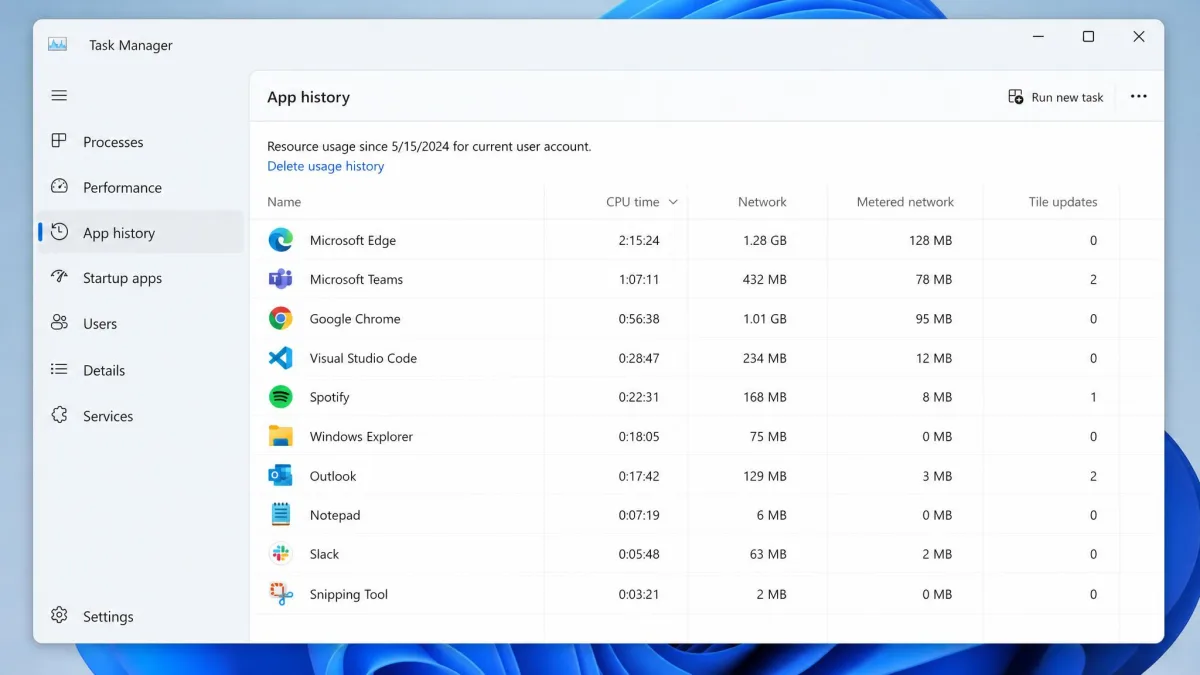Image resolution: width=1200 pixels, height=675 pixels.
Task: Click the Processes sidebar icon
Action: tap(59, 141)
